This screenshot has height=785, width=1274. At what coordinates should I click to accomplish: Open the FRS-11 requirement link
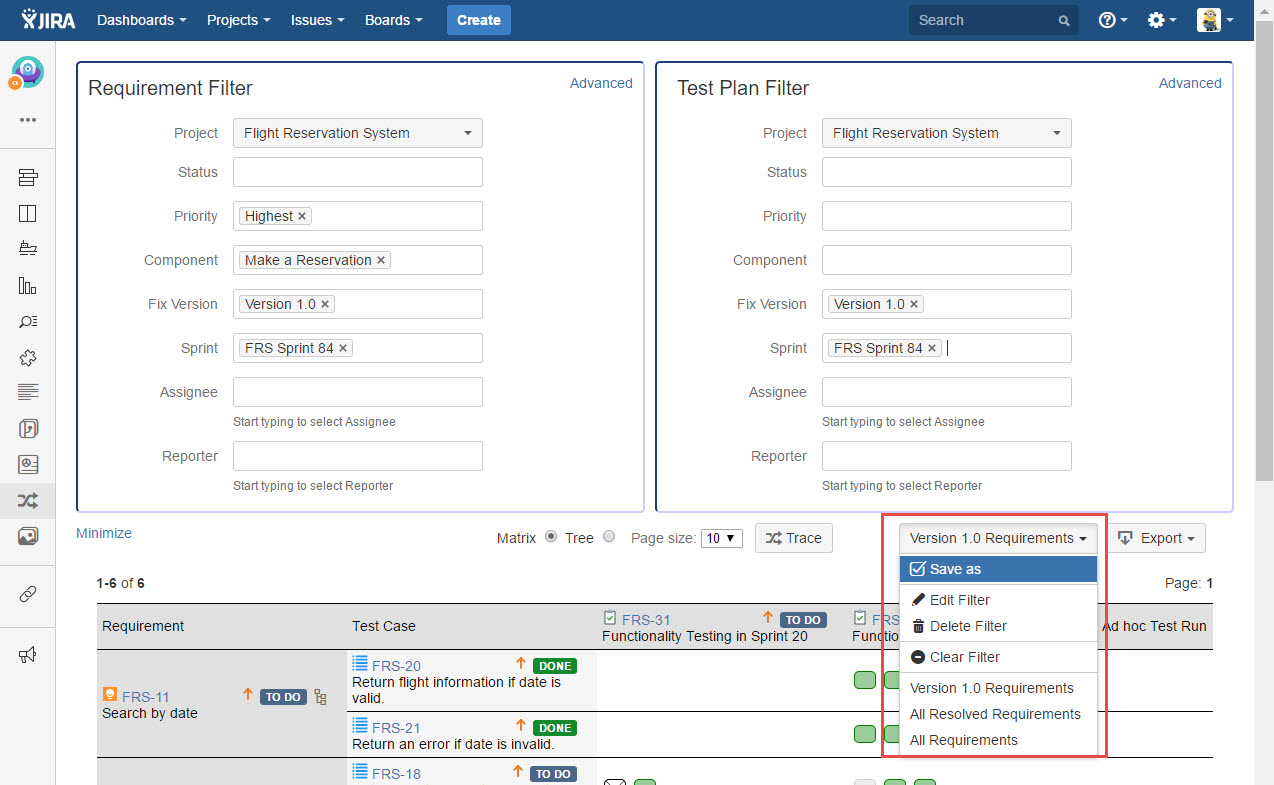(146, 697)
